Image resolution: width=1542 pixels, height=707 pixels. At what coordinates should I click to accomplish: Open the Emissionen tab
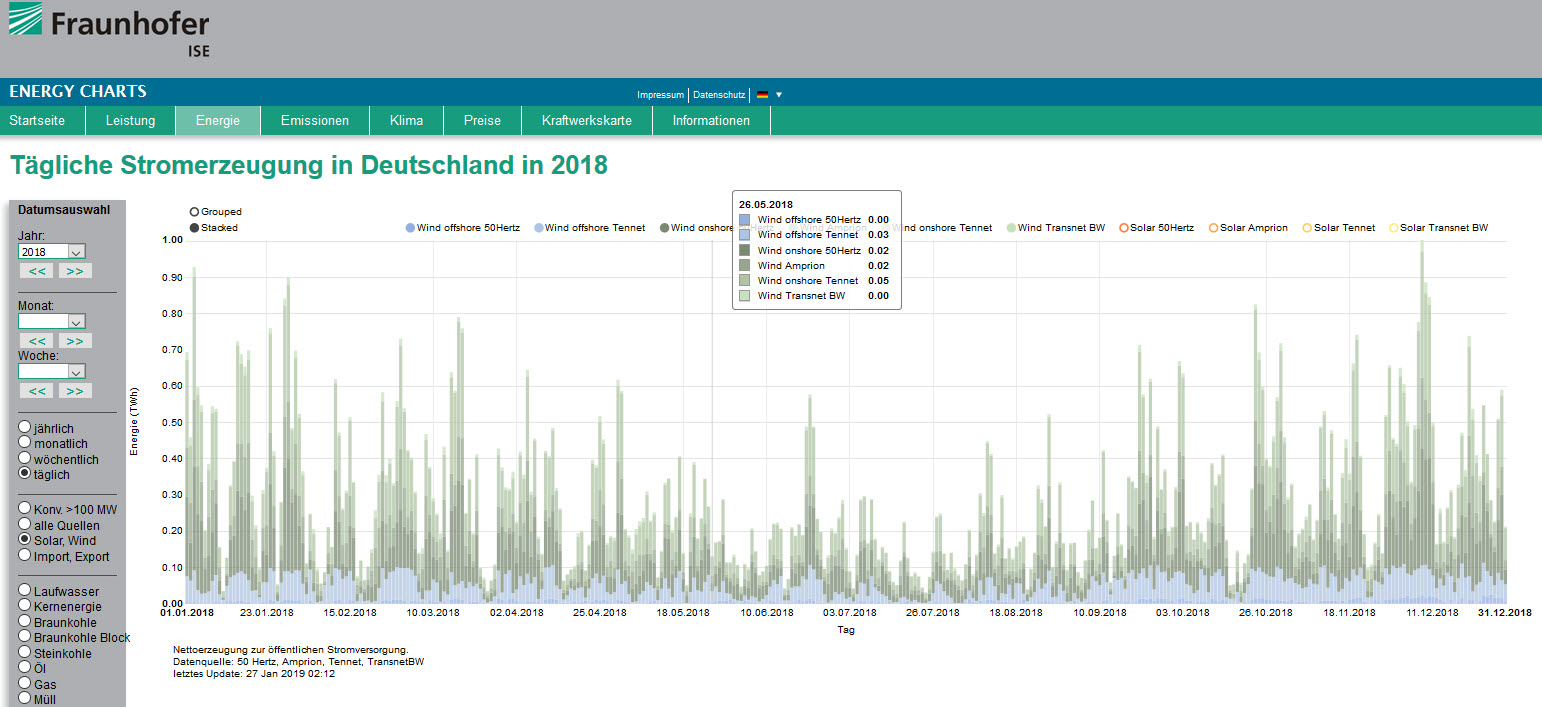(x=314, y=121)
